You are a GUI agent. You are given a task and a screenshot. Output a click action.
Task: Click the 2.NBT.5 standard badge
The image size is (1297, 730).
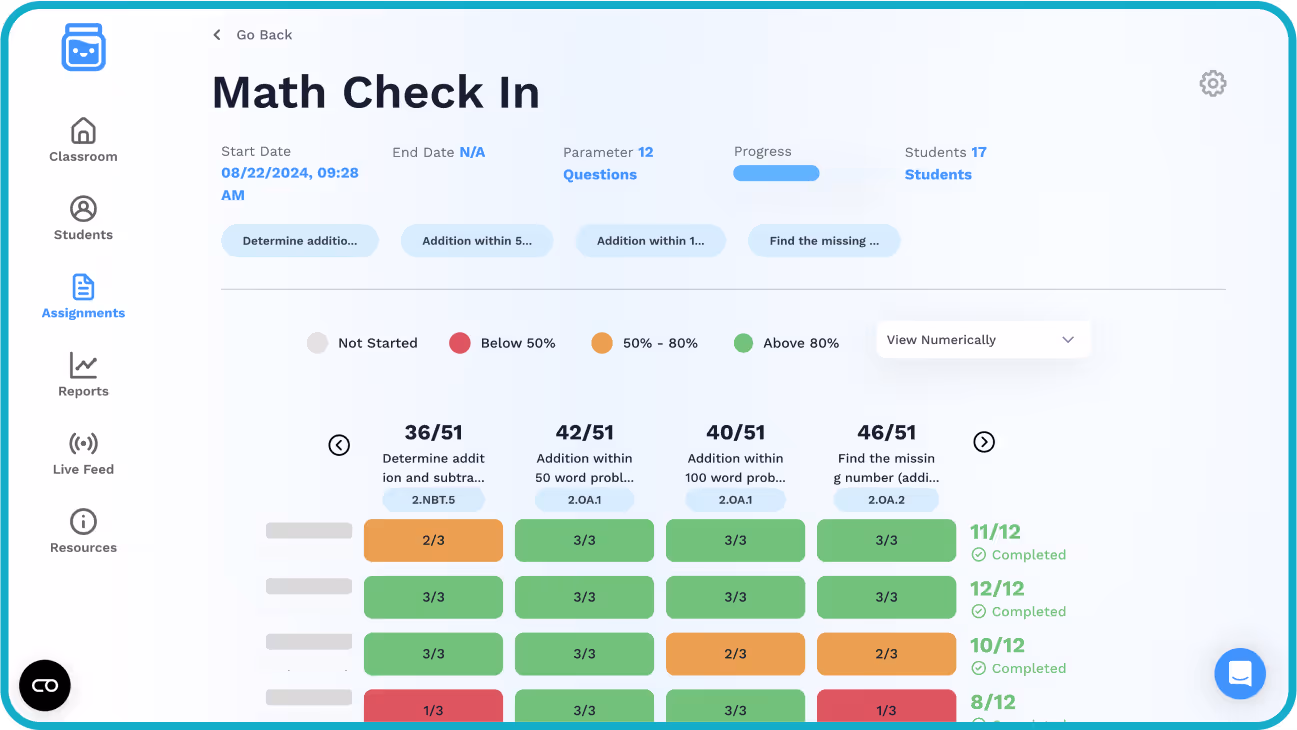(433, 499)
